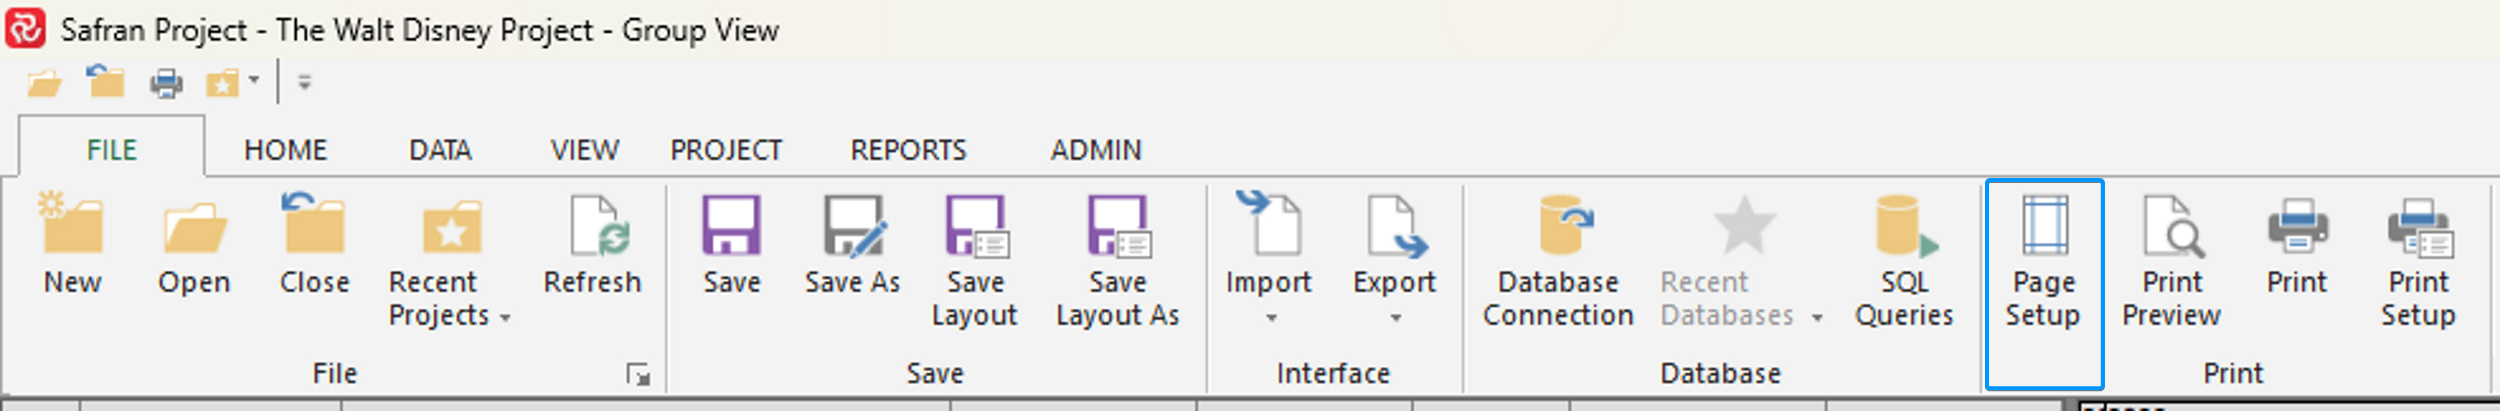2500x411 pixels.
Task: Switch to the HOME ribbon tab
Action: pos(286,150)
